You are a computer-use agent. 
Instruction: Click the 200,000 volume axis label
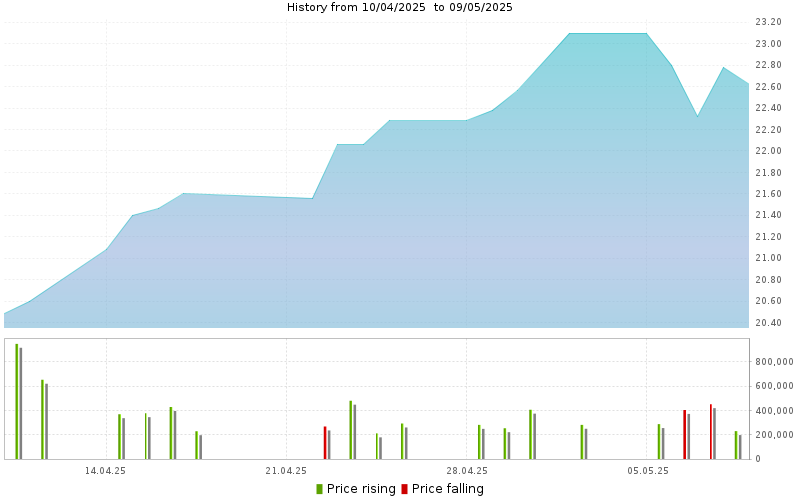coord(774,435)
